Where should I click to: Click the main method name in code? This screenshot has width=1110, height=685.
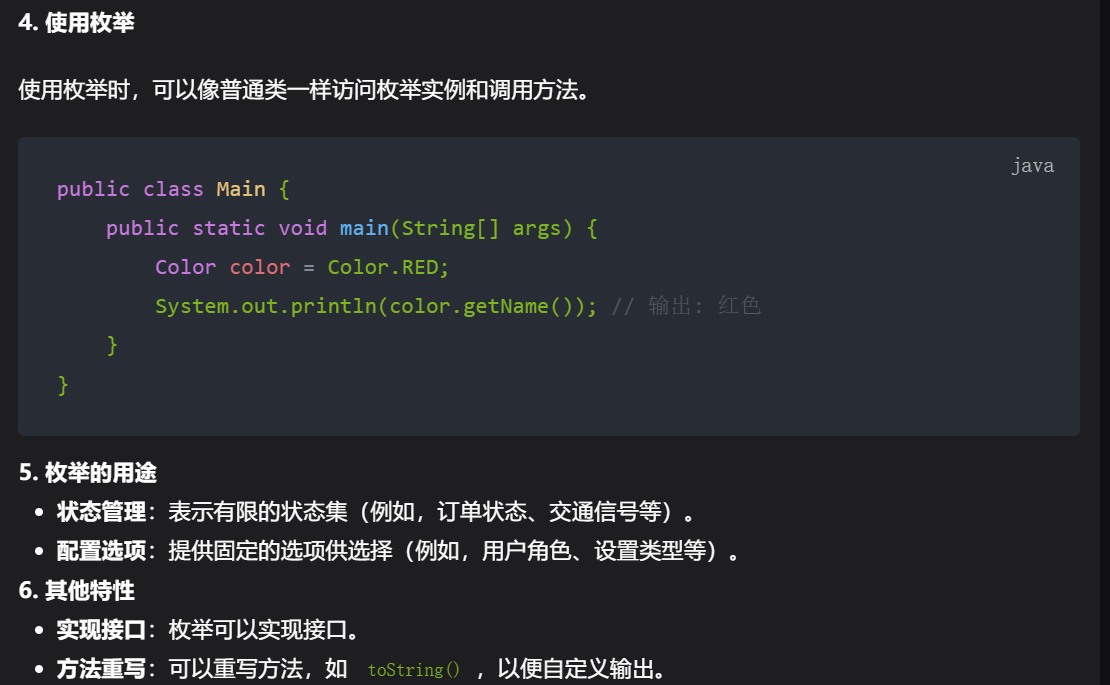(x=364, y=228)
